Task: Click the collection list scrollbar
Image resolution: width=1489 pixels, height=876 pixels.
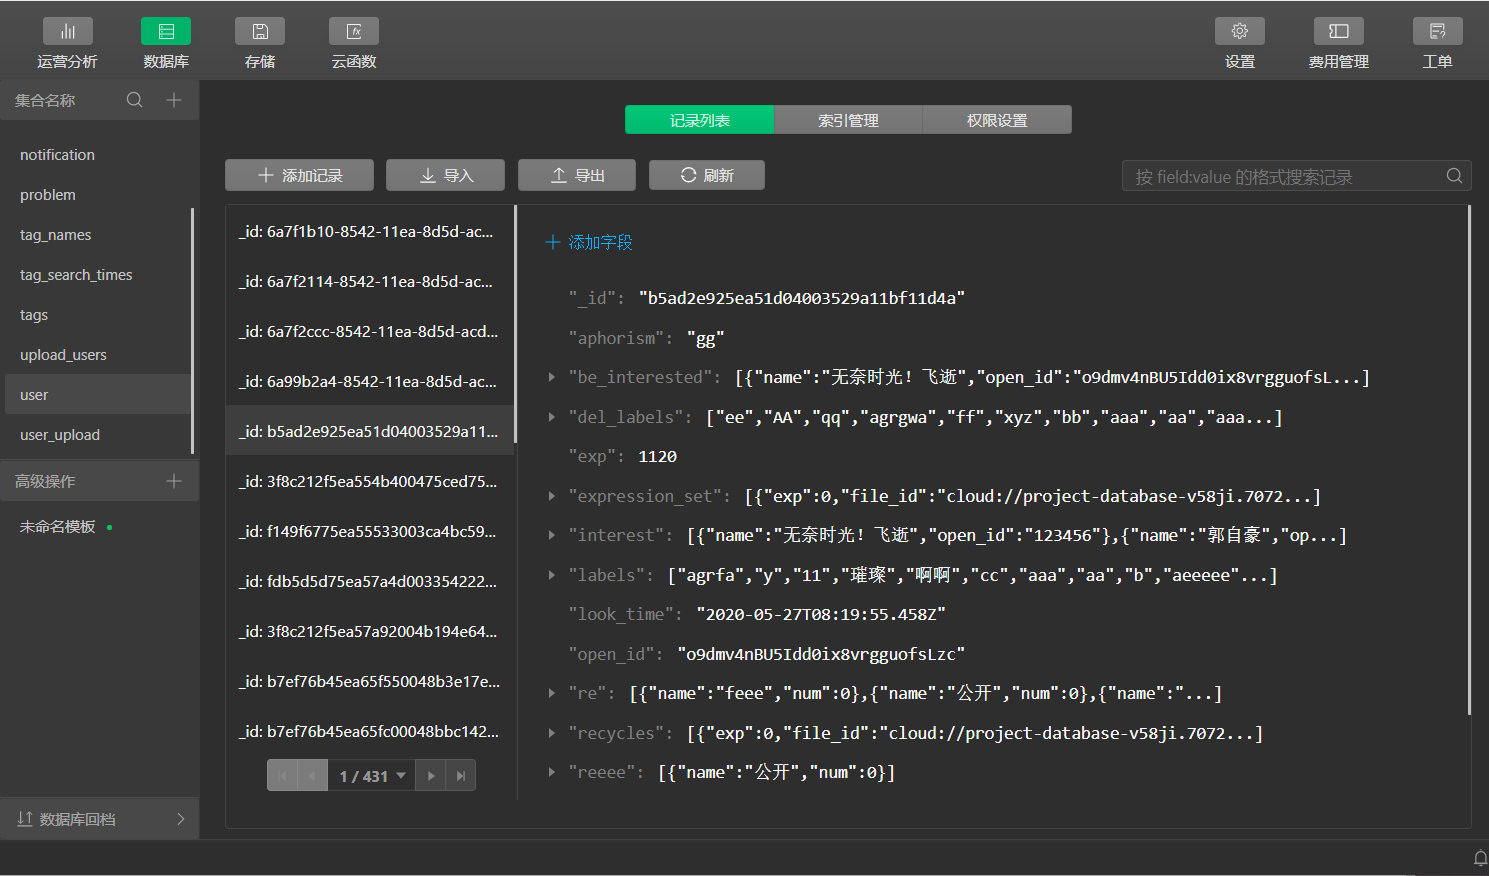Action: [x=193, y=331]
